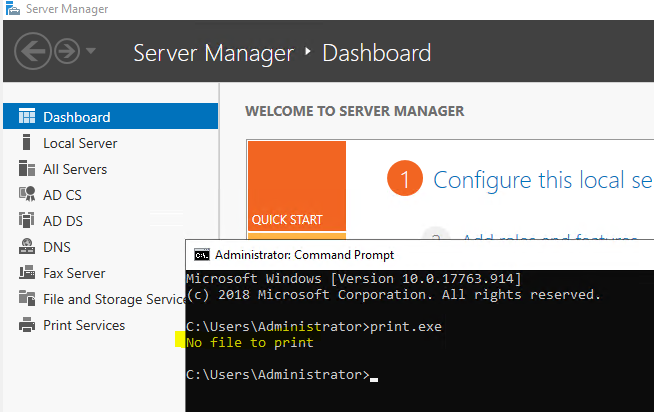Click the Server Manager breadcrumb in header

214,53
